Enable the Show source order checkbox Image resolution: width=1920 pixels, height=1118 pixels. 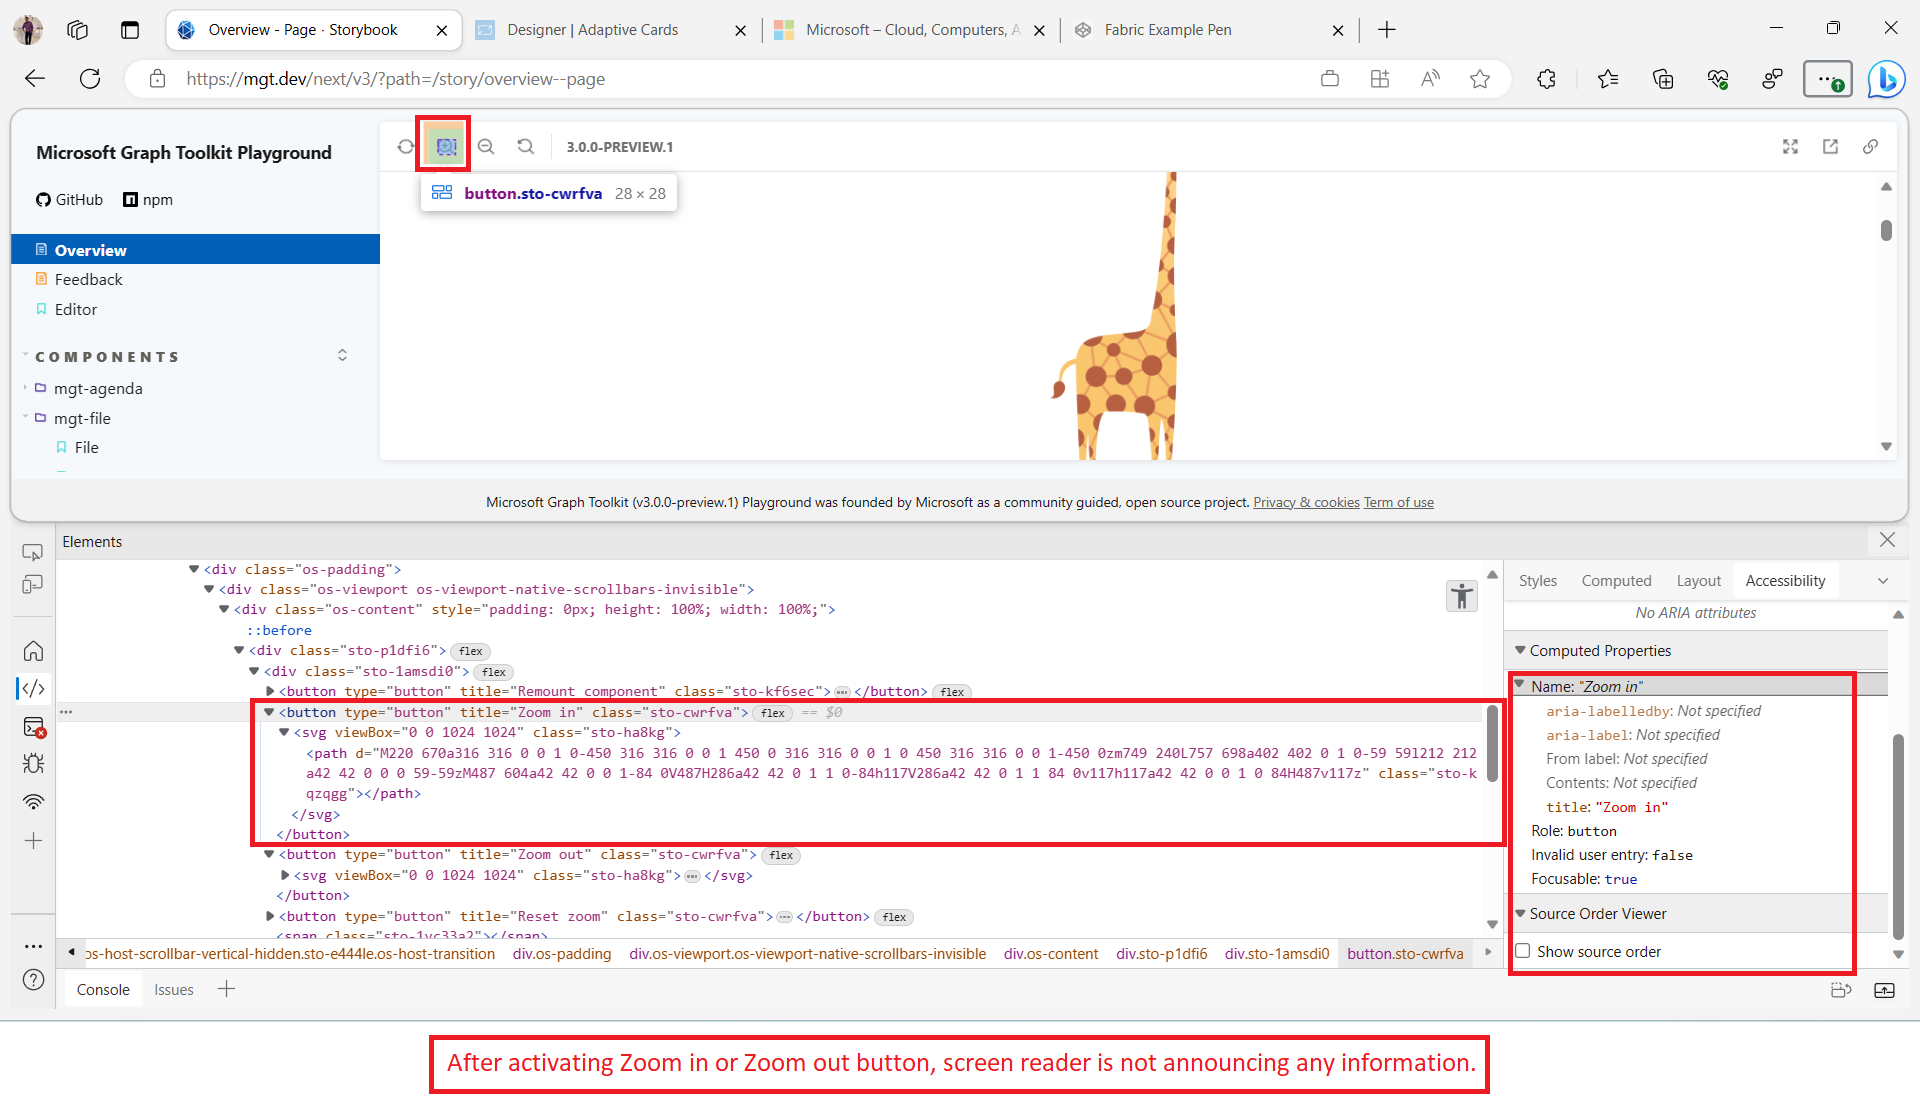coord(1522,951)
